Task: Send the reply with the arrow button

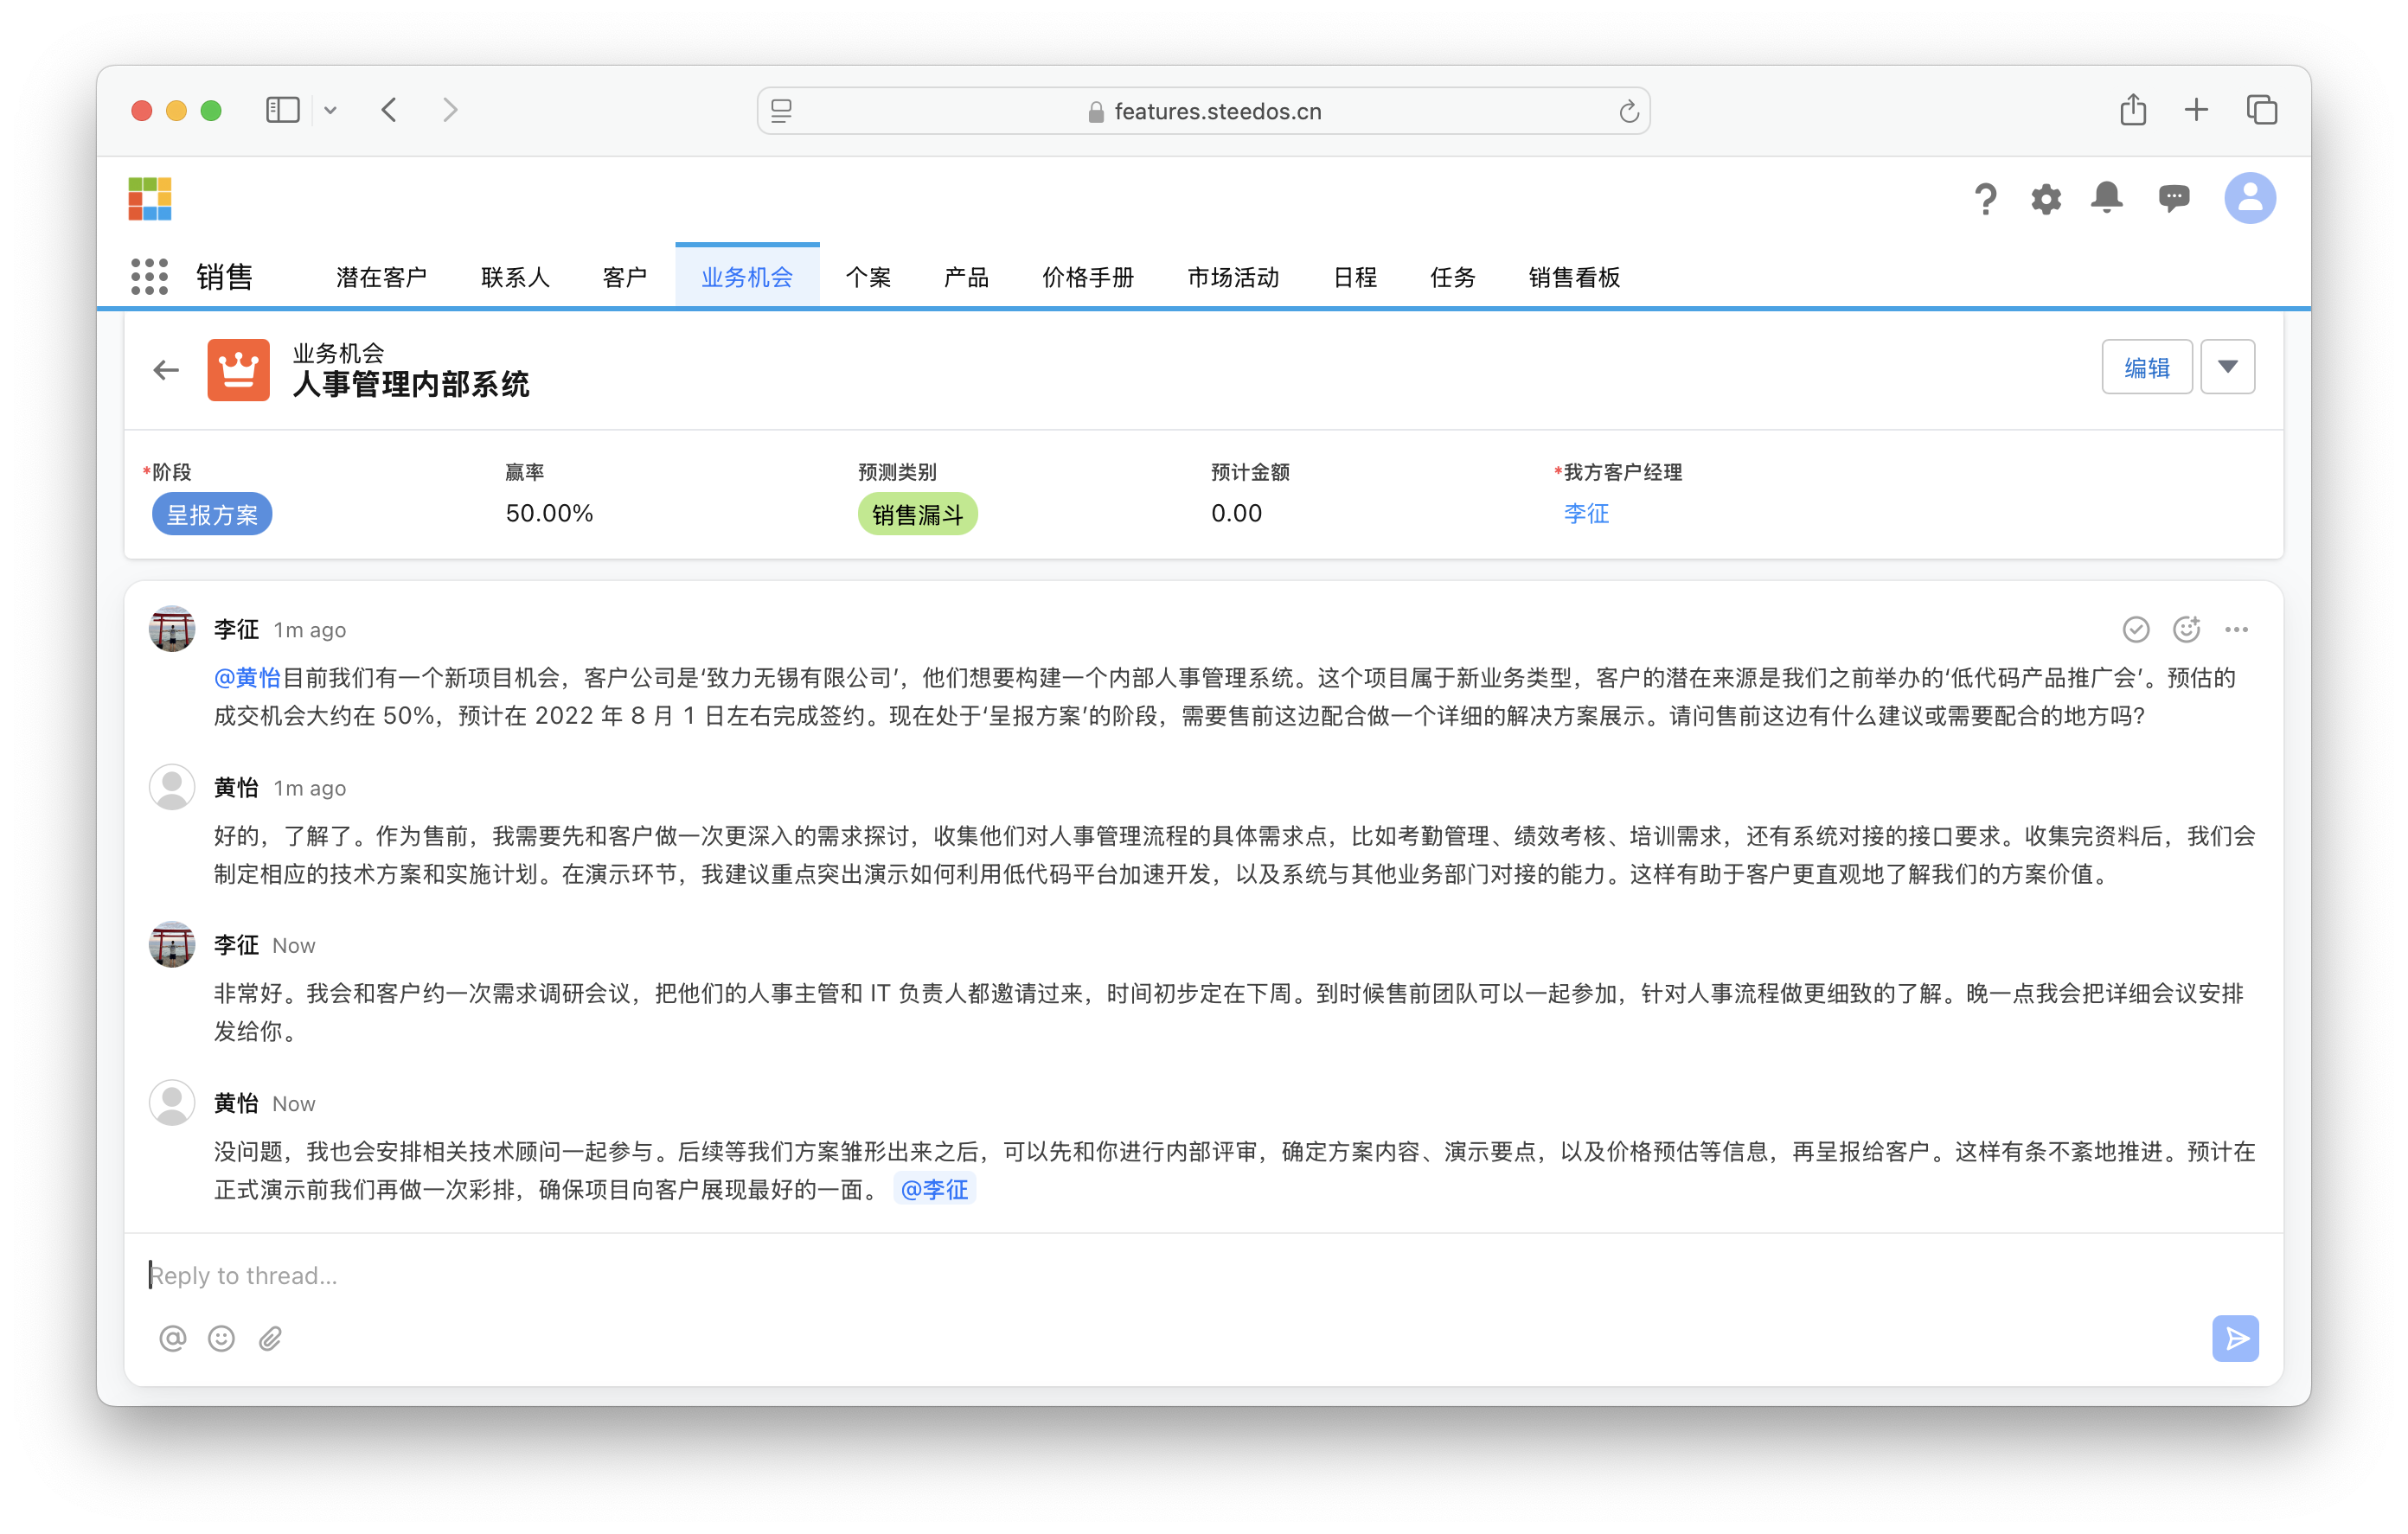Action: (2235, 1338)
